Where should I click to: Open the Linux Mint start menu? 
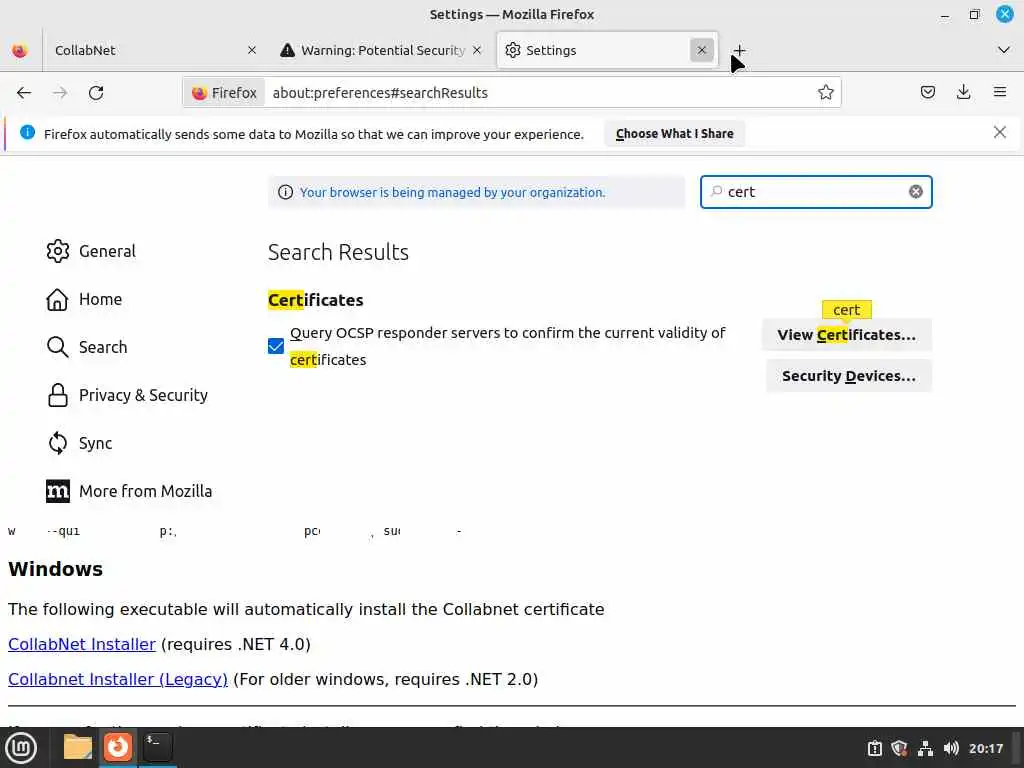click(x=21, y=748)
